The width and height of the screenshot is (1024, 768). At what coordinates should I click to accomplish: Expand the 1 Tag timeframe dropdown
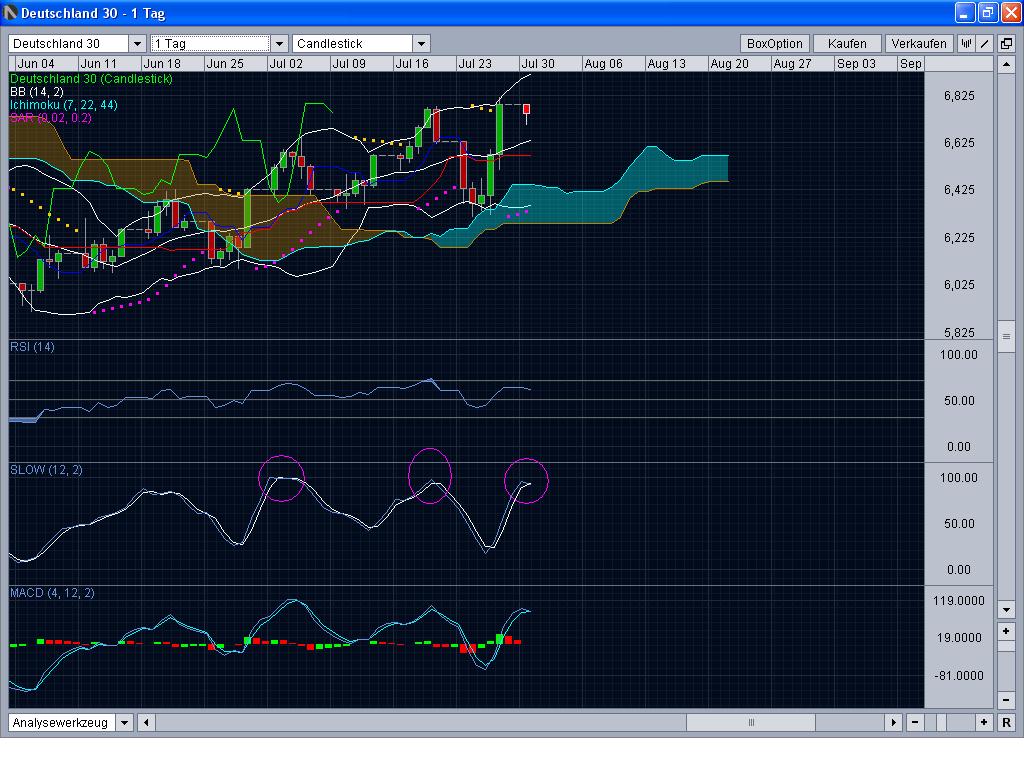coord(280,44)
